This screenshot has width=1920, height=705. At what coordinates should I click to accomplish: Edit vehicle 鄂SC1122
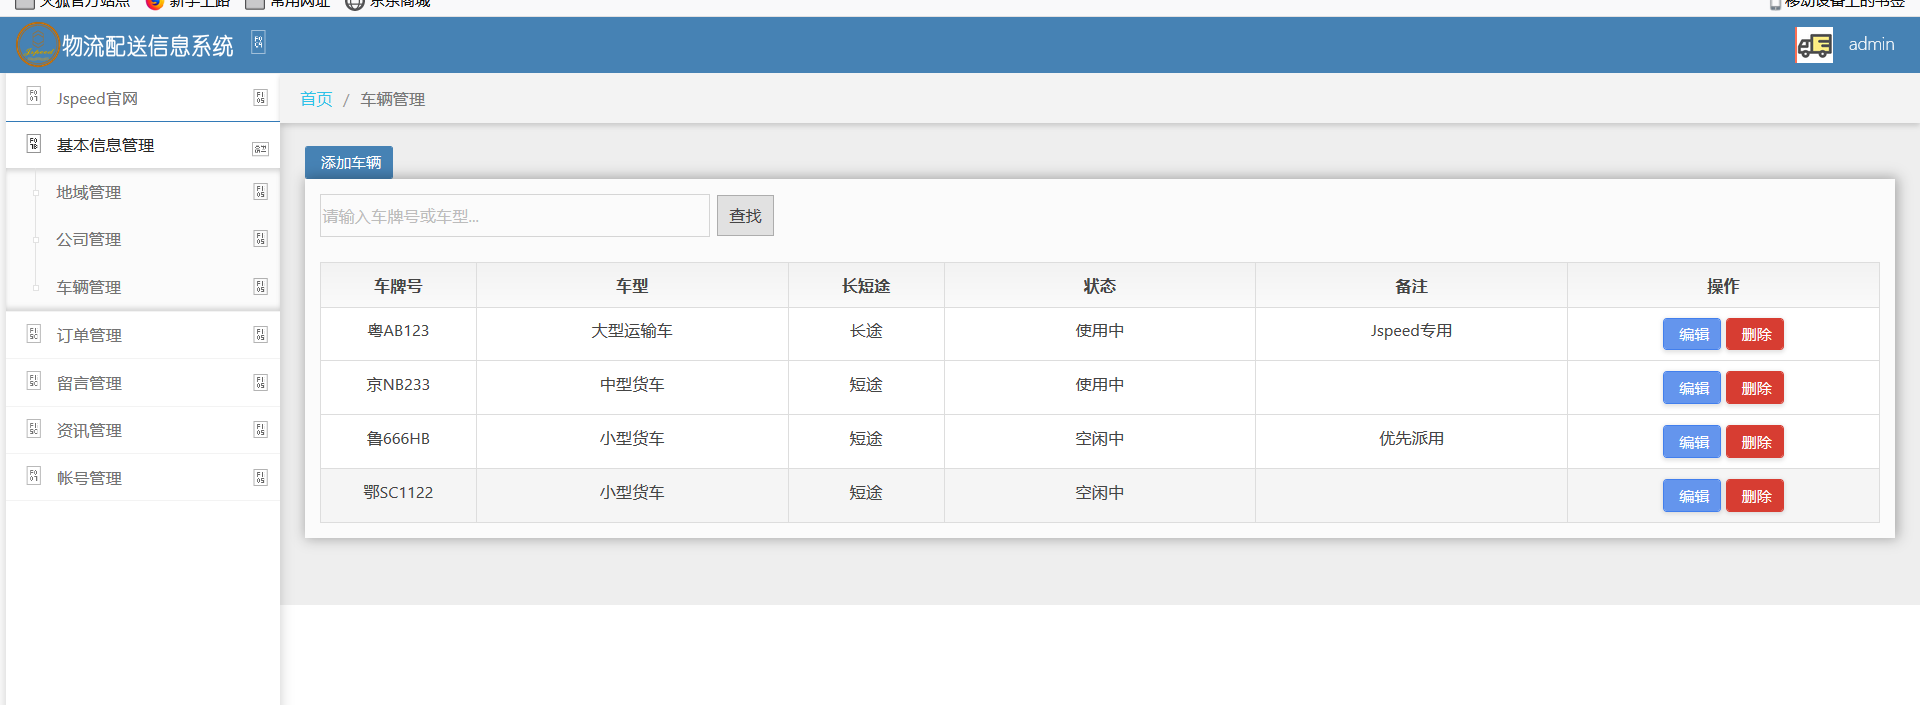click(1692, 496)
